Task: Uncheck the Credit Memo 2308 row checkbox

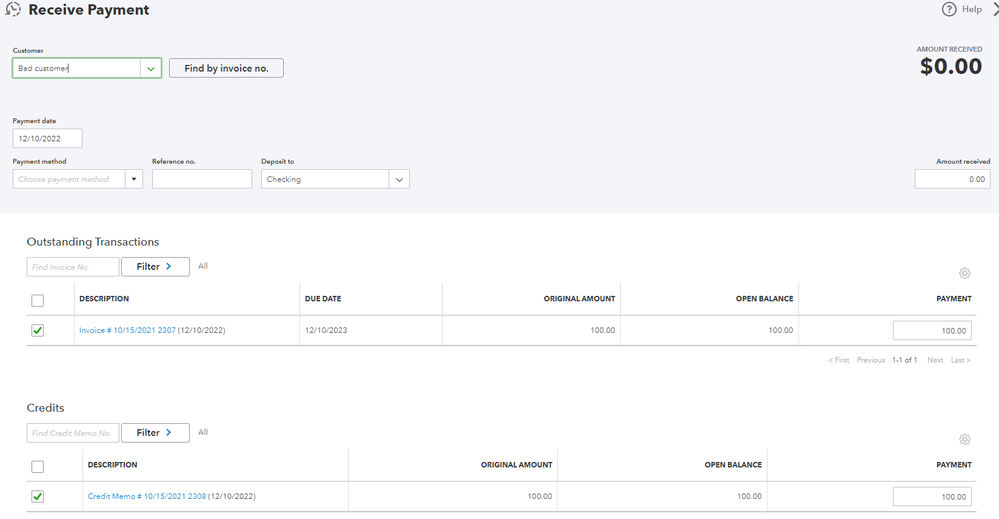Action: coord(38,496)
